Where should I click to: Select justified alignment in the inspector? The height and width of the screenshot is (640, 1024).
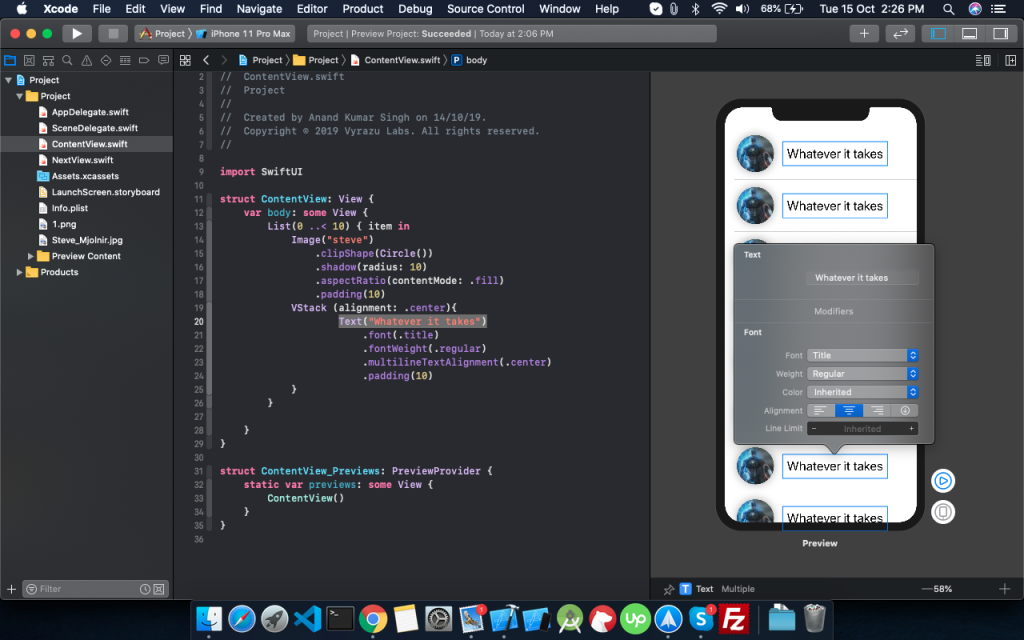click(x=905, y=410)
